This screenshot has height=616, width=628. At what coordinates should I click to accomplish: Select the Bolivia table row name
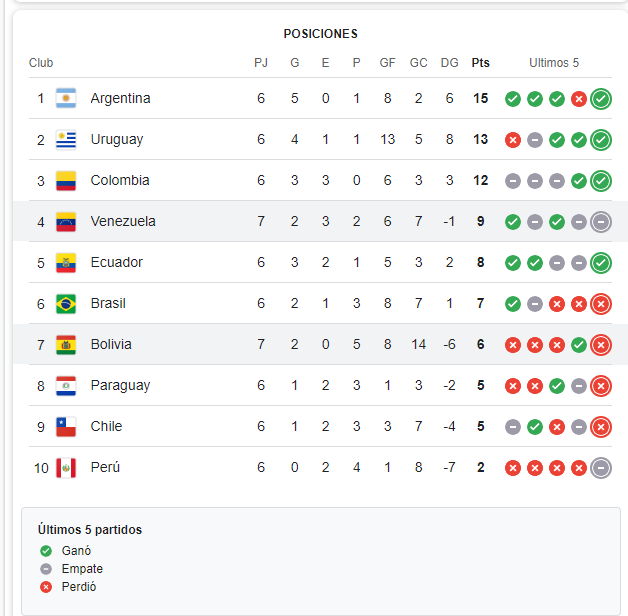pos(111,344)
